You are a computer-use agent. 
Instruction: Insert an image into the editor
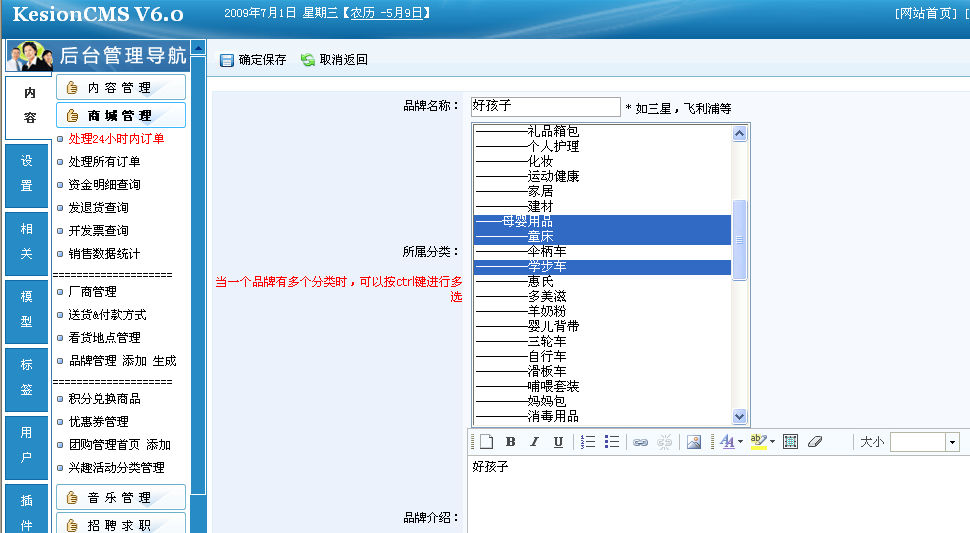[x=694, y=441]
